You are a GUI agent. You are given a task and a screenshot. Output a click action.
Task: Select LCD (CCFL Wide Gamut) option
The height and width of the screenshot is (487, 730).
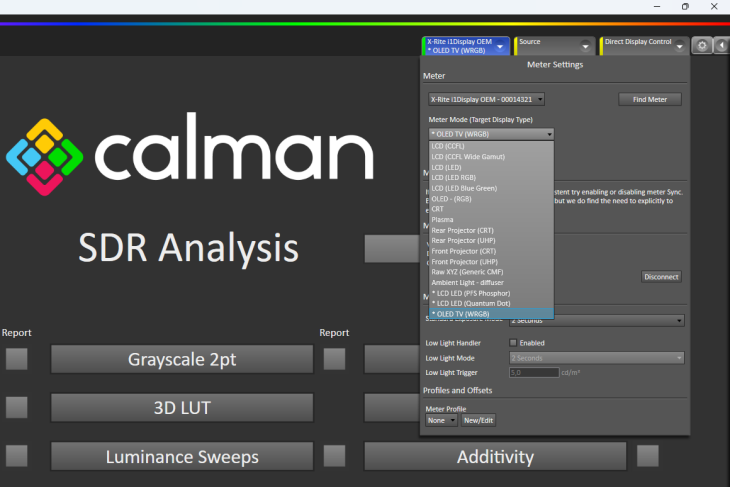491,157
